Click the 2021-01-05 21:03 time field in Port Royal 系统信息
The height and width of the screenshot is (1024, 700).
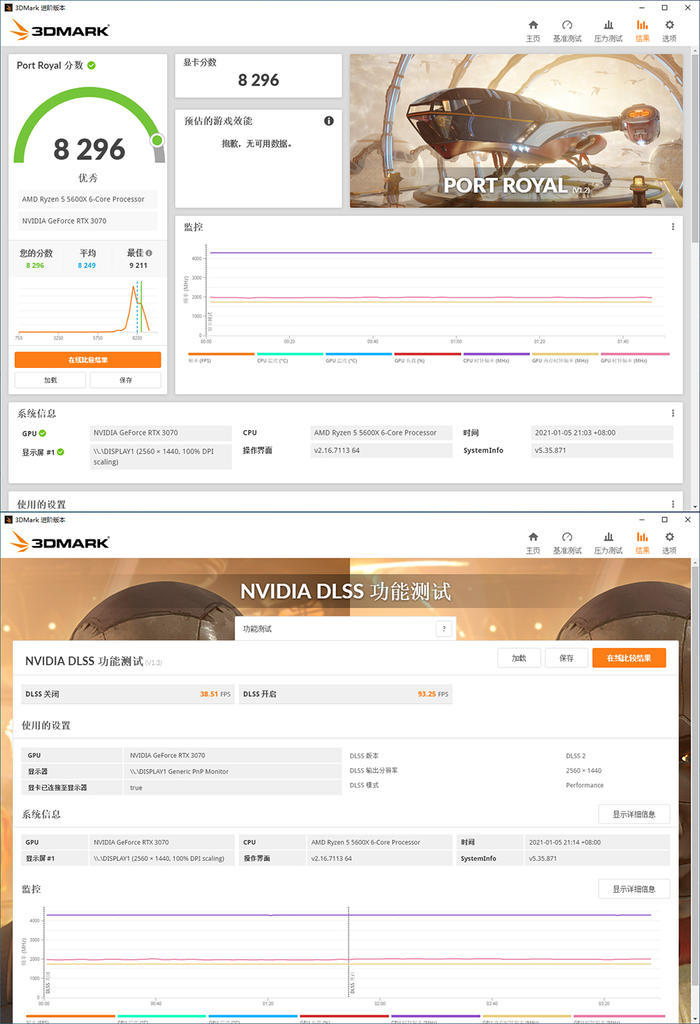601,432
